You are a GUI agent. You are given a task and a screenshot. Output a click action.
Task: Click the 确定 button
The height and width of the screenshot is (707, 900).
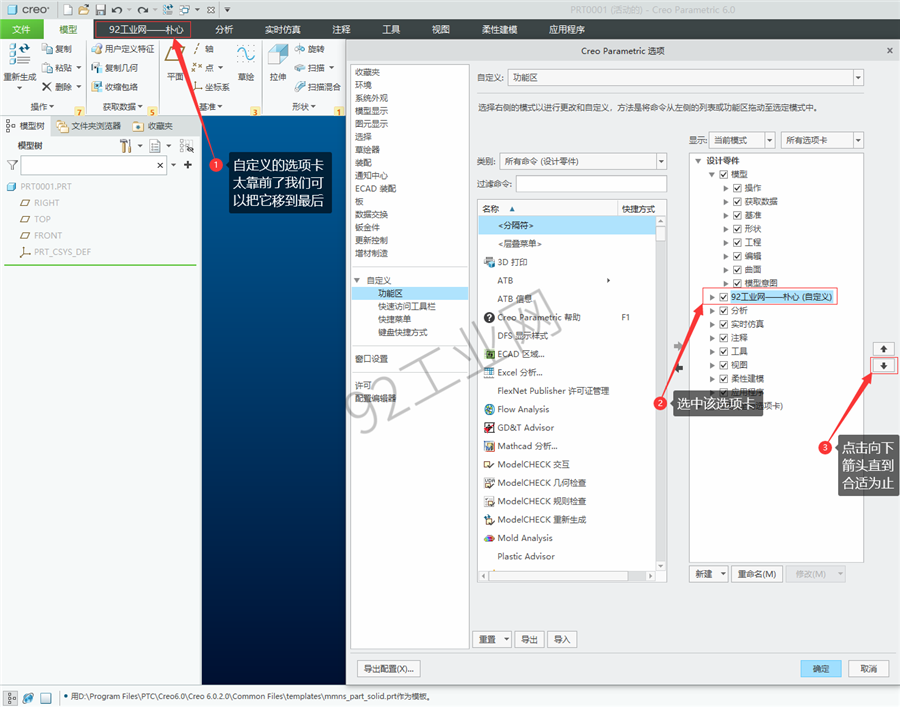821,669
